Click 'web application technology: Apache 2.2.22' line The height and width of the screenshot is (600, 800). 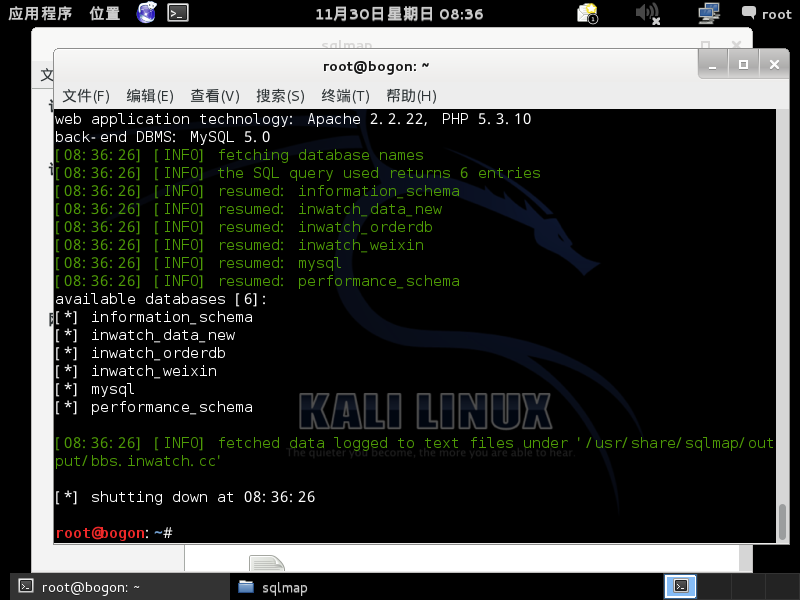pos(293,119)
